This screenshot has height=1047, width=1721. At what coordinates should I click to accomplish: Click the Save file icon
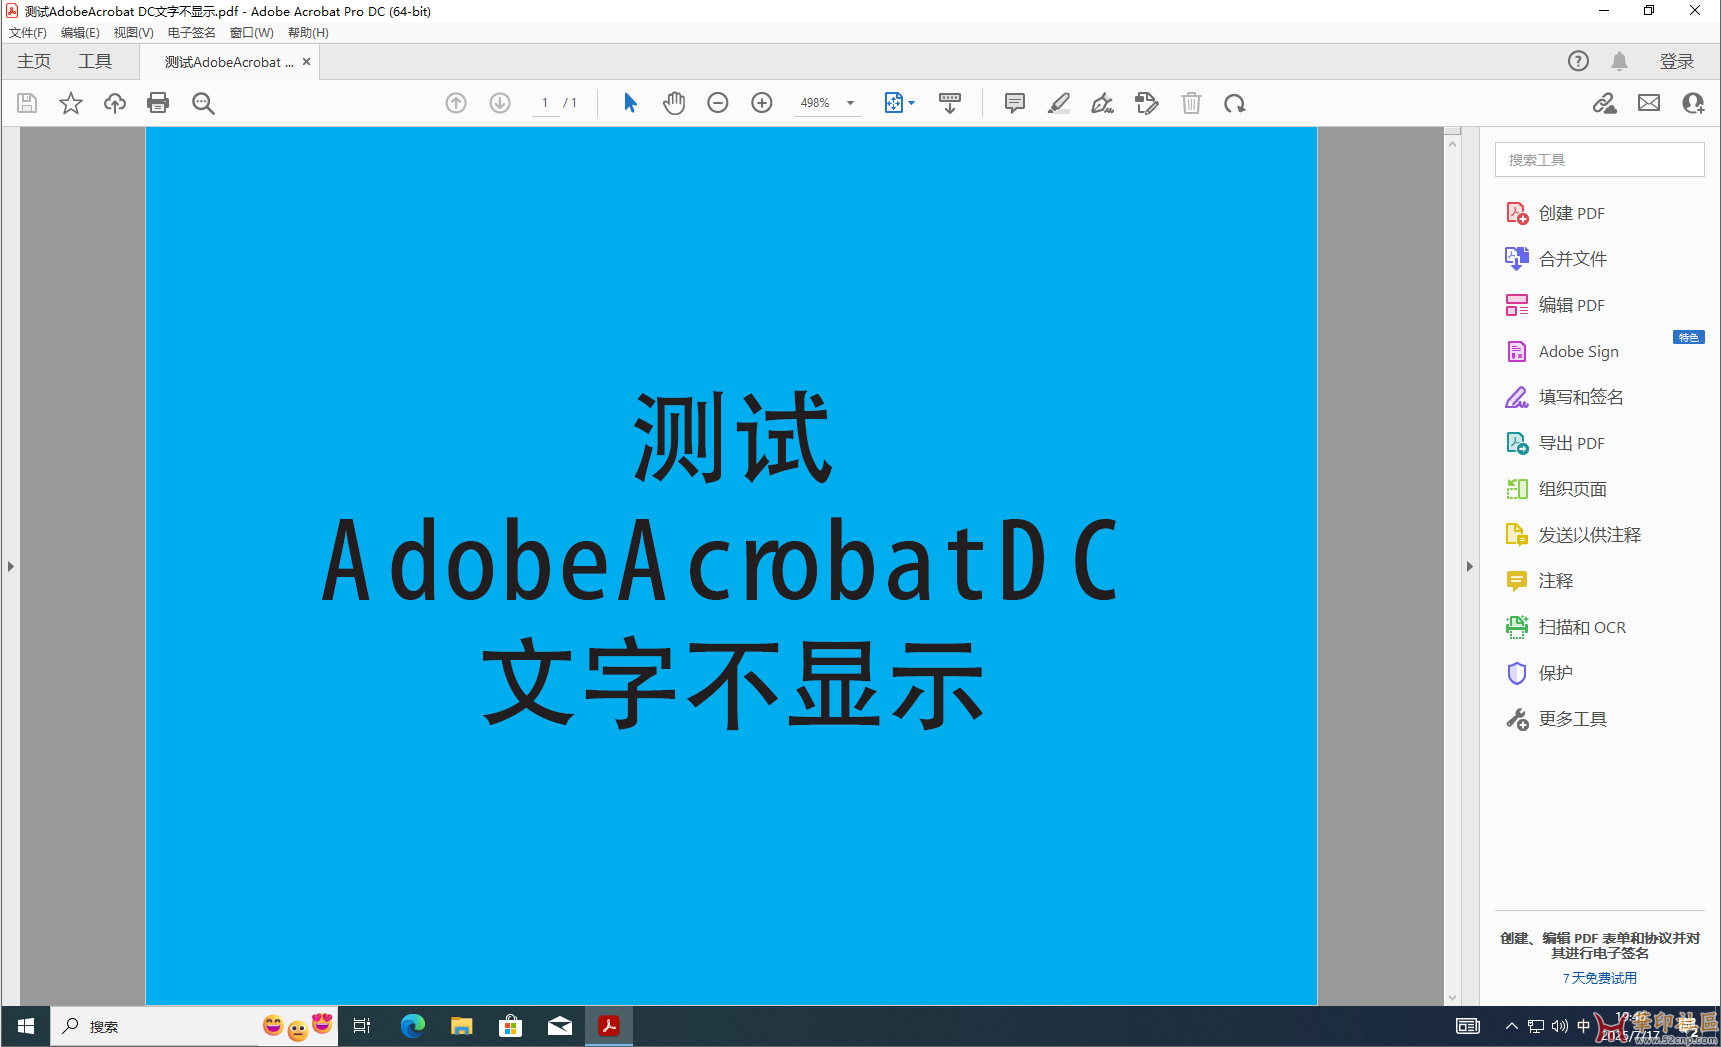tap(27, 103)
